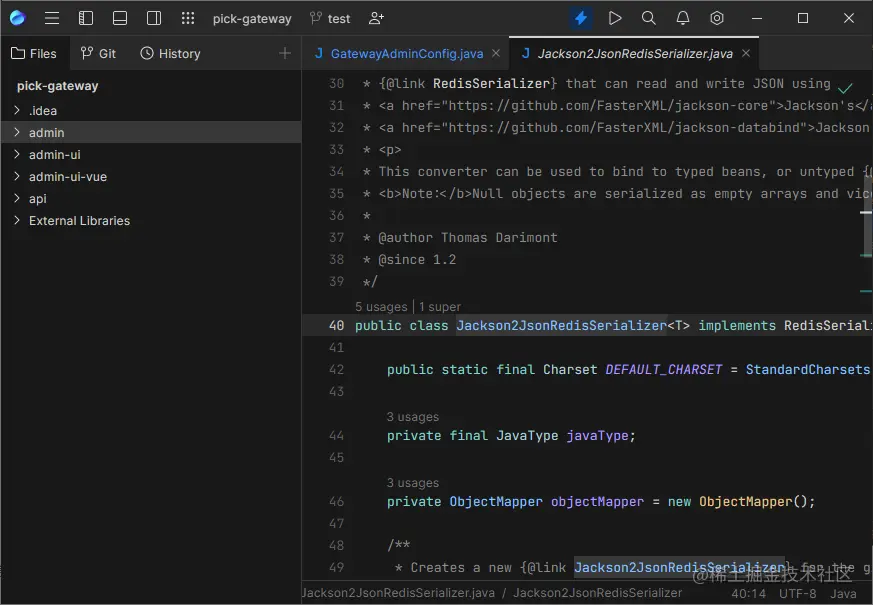
Task: Minimize the Fleet window
Action: tap(757, 18)
